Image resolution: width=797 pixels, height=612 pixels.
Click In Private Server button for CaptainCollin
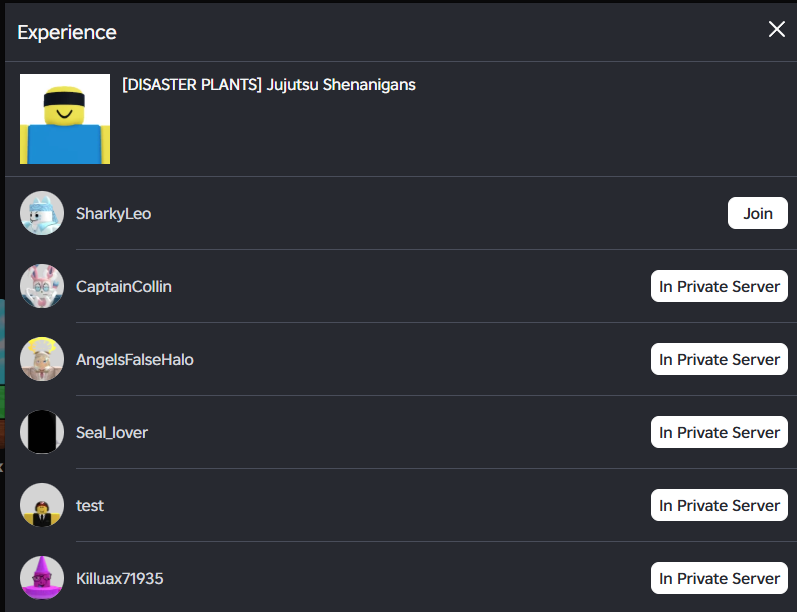[719, 286]
